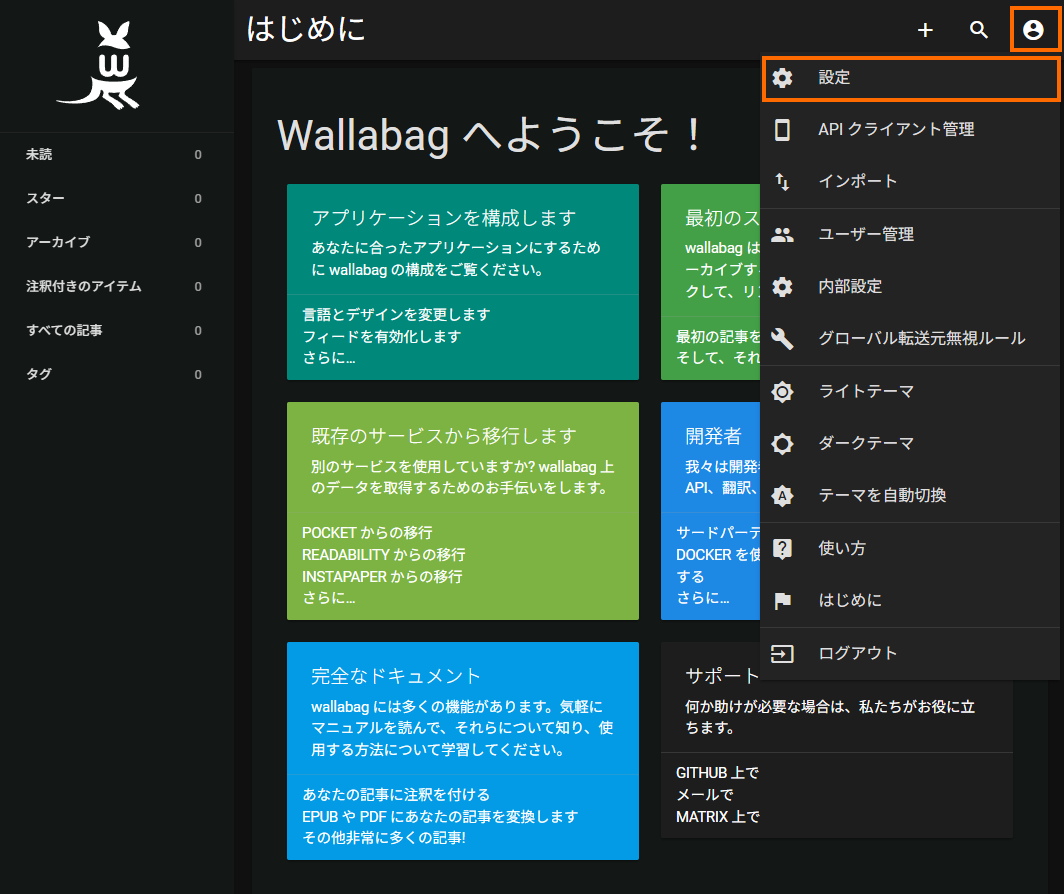
Task: Click さらに... in 既存のサービスから移行します card
Action: click(x=328, y=598)
